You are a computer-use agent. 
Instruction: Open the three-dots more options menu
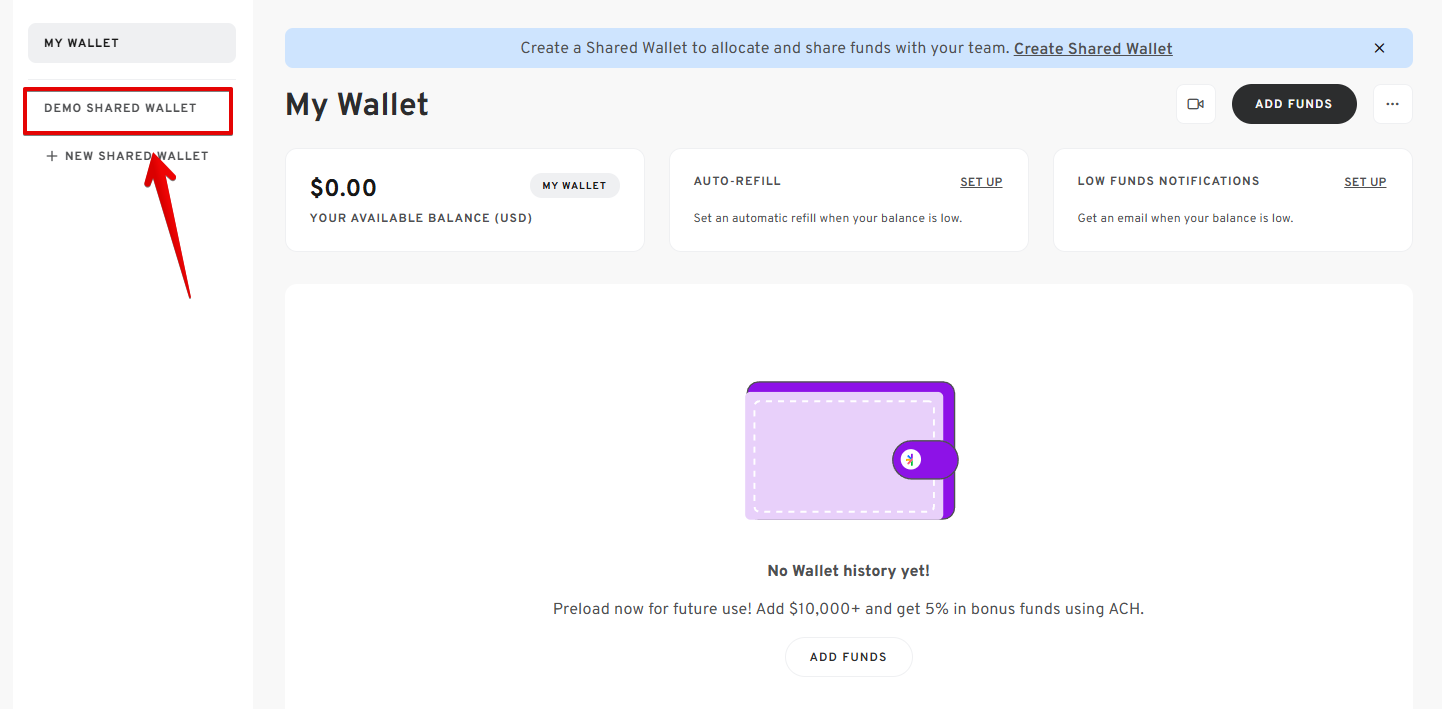coord(1392,104)
